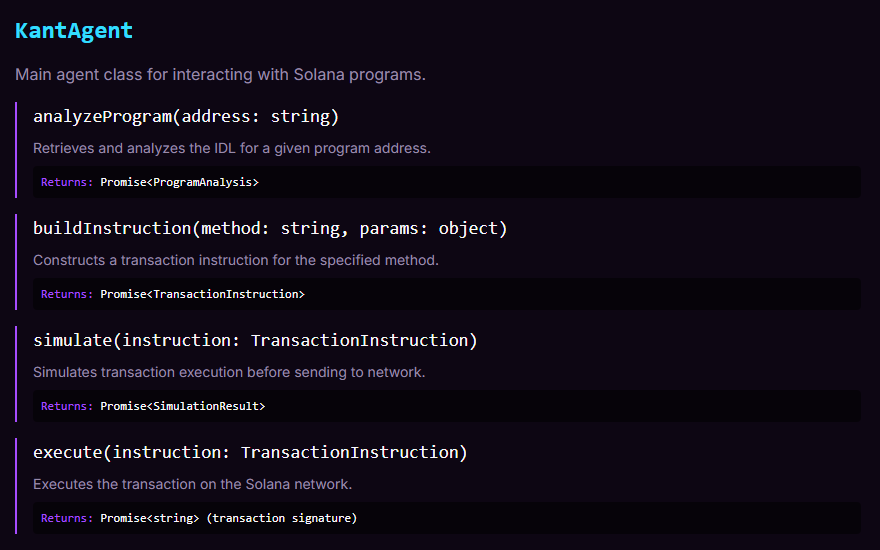Screen dimensions: 880x550
Task: Select 'Constructs a transaction instruction' description
Action: [x=236, y=260]
